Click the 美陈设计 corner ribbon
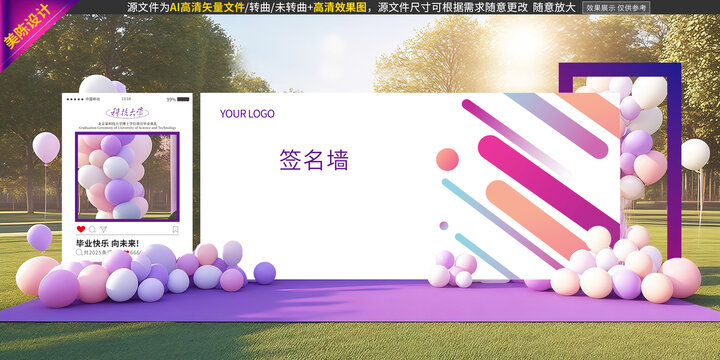 coord(28,28)
